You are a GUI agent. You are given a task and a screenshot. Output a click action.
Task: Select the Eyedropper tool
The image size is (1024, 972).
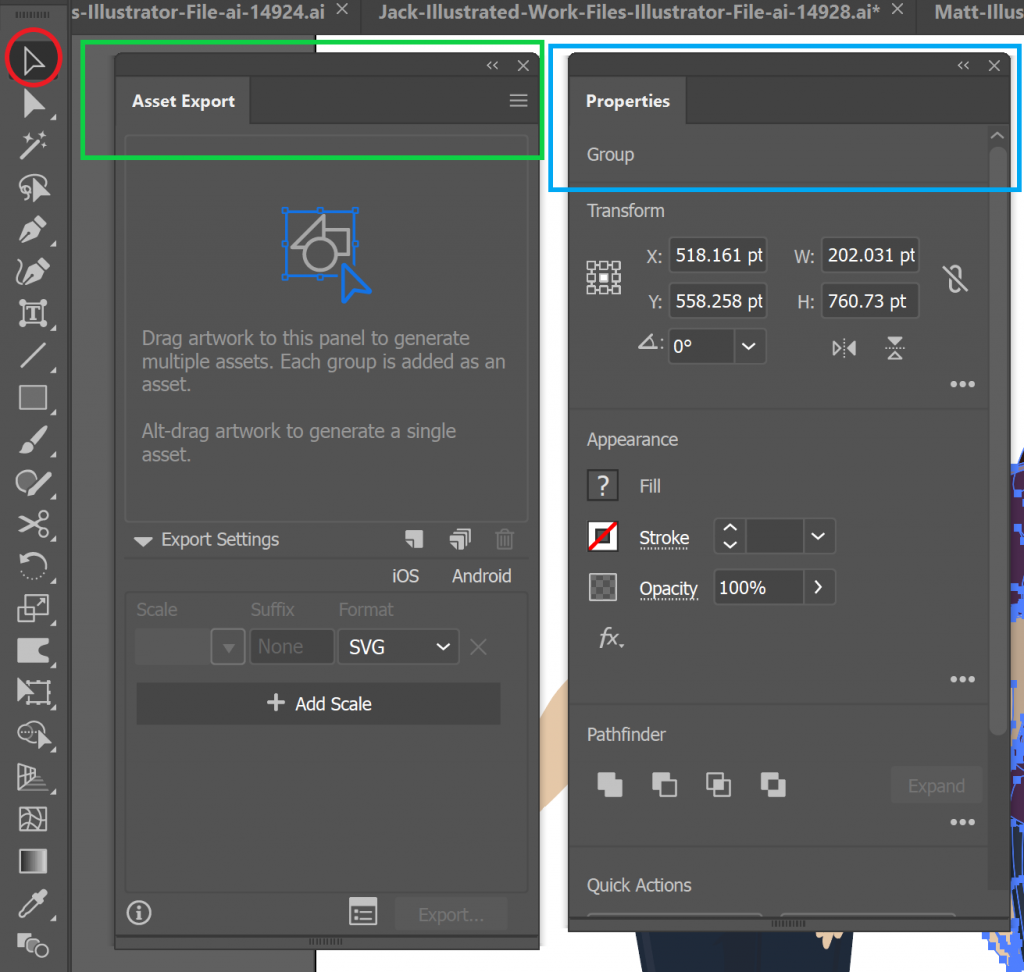tap(34, 902)
